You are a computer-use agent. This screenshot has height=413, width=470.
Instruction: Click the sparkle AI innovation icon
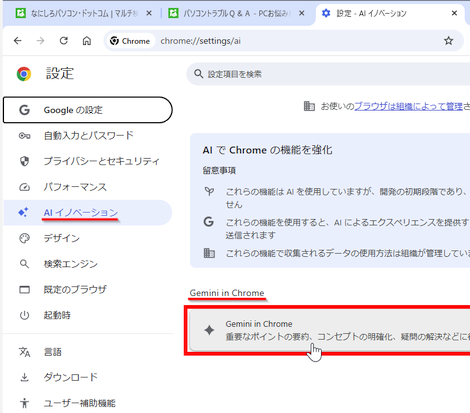coord(23,212)
